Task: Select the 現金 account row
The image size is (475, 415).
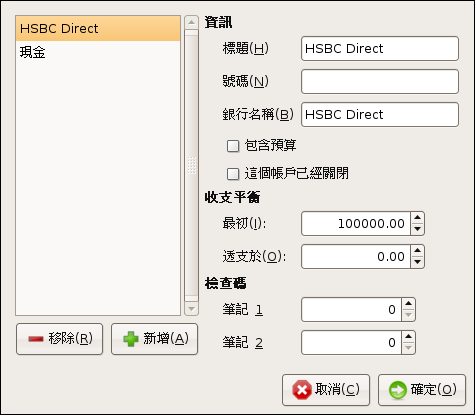Action: pos(98,53)
